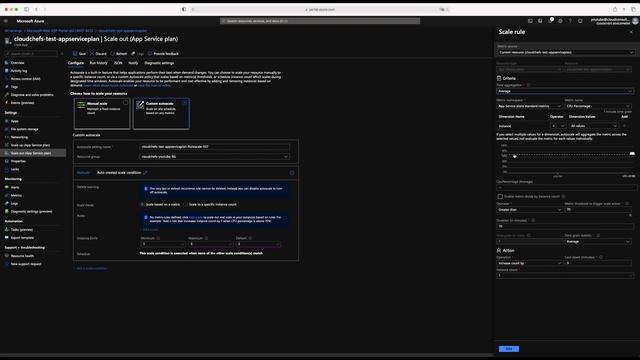Switch to the Configure tab
640x360 pixels.
[x=76, y=63]
